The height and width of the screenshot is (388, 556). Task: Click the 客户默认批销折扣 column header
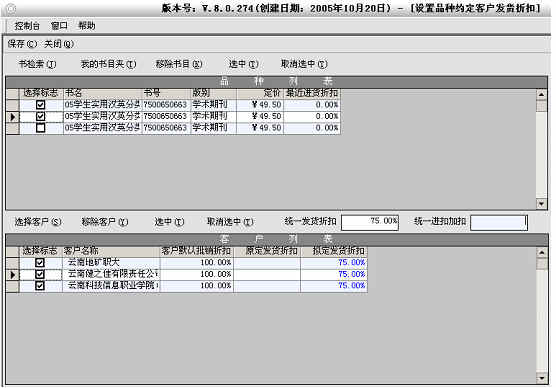tap(197, 251)
